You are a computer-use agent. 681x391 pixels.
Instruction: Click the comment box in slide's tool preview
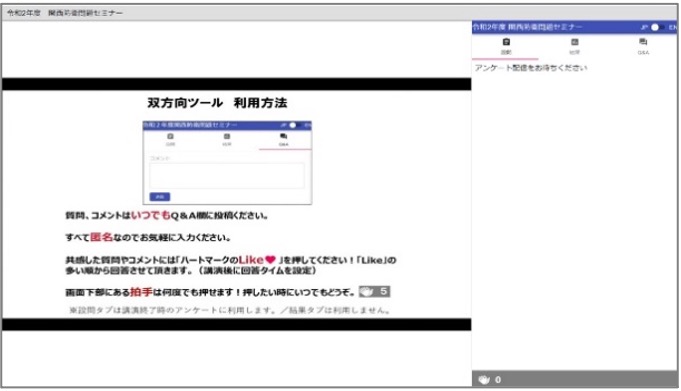(227, 176)
